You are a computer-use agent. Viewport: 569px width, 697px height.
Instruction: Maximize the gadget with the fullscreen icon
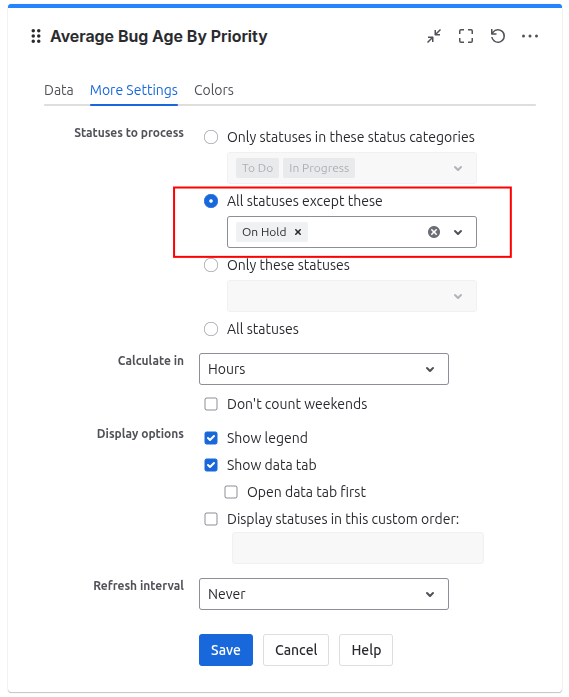pos(466,36)
